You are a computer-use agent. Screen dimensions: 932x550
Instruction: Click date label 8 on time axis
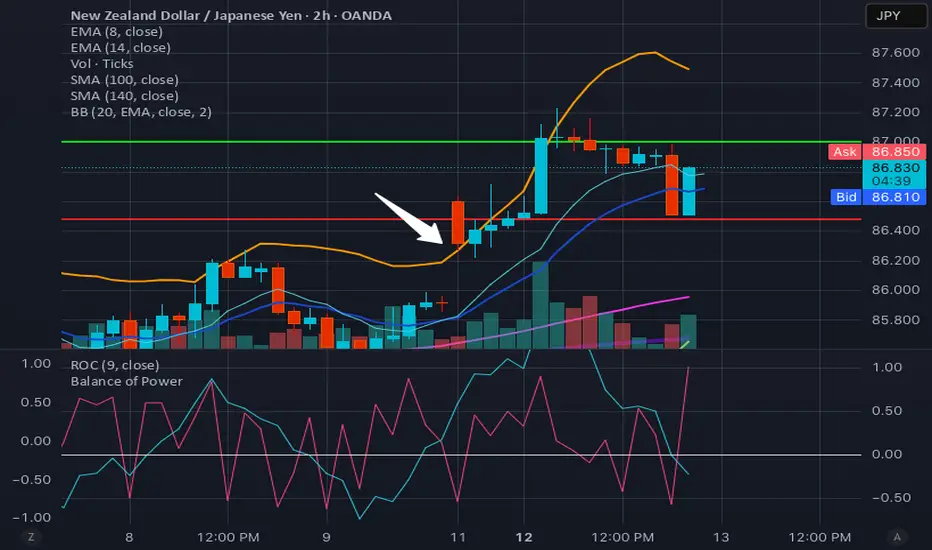(129, 538)
